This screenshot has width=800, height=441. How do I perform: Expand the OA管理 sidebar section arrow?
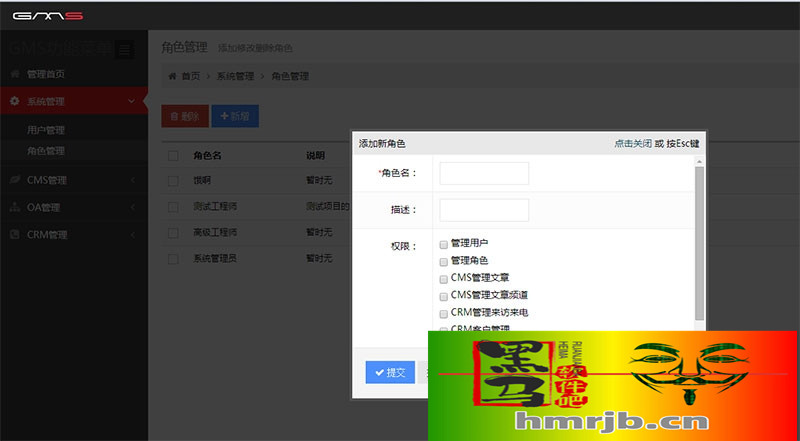[132, 208]
